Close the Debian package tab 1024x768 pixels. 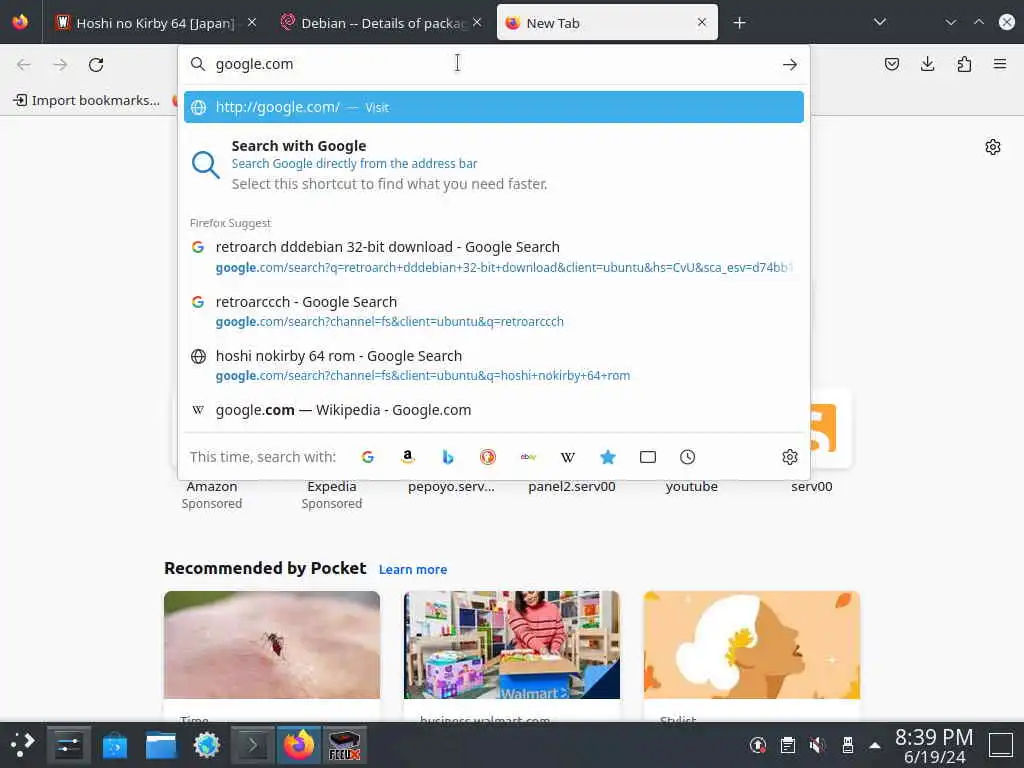tap(477, 22)
